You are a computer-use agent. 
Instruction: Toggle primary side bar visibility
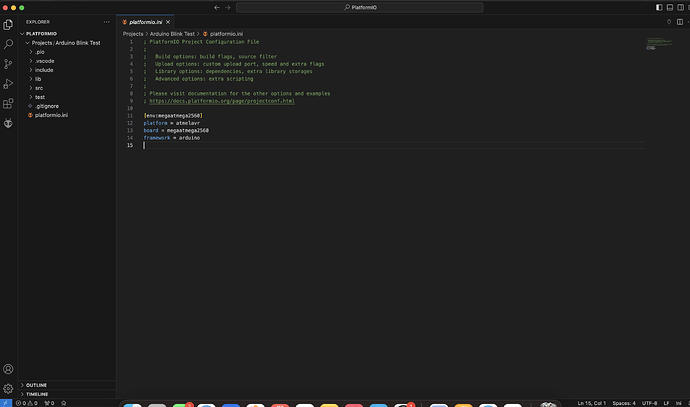[x=659, y=7]
